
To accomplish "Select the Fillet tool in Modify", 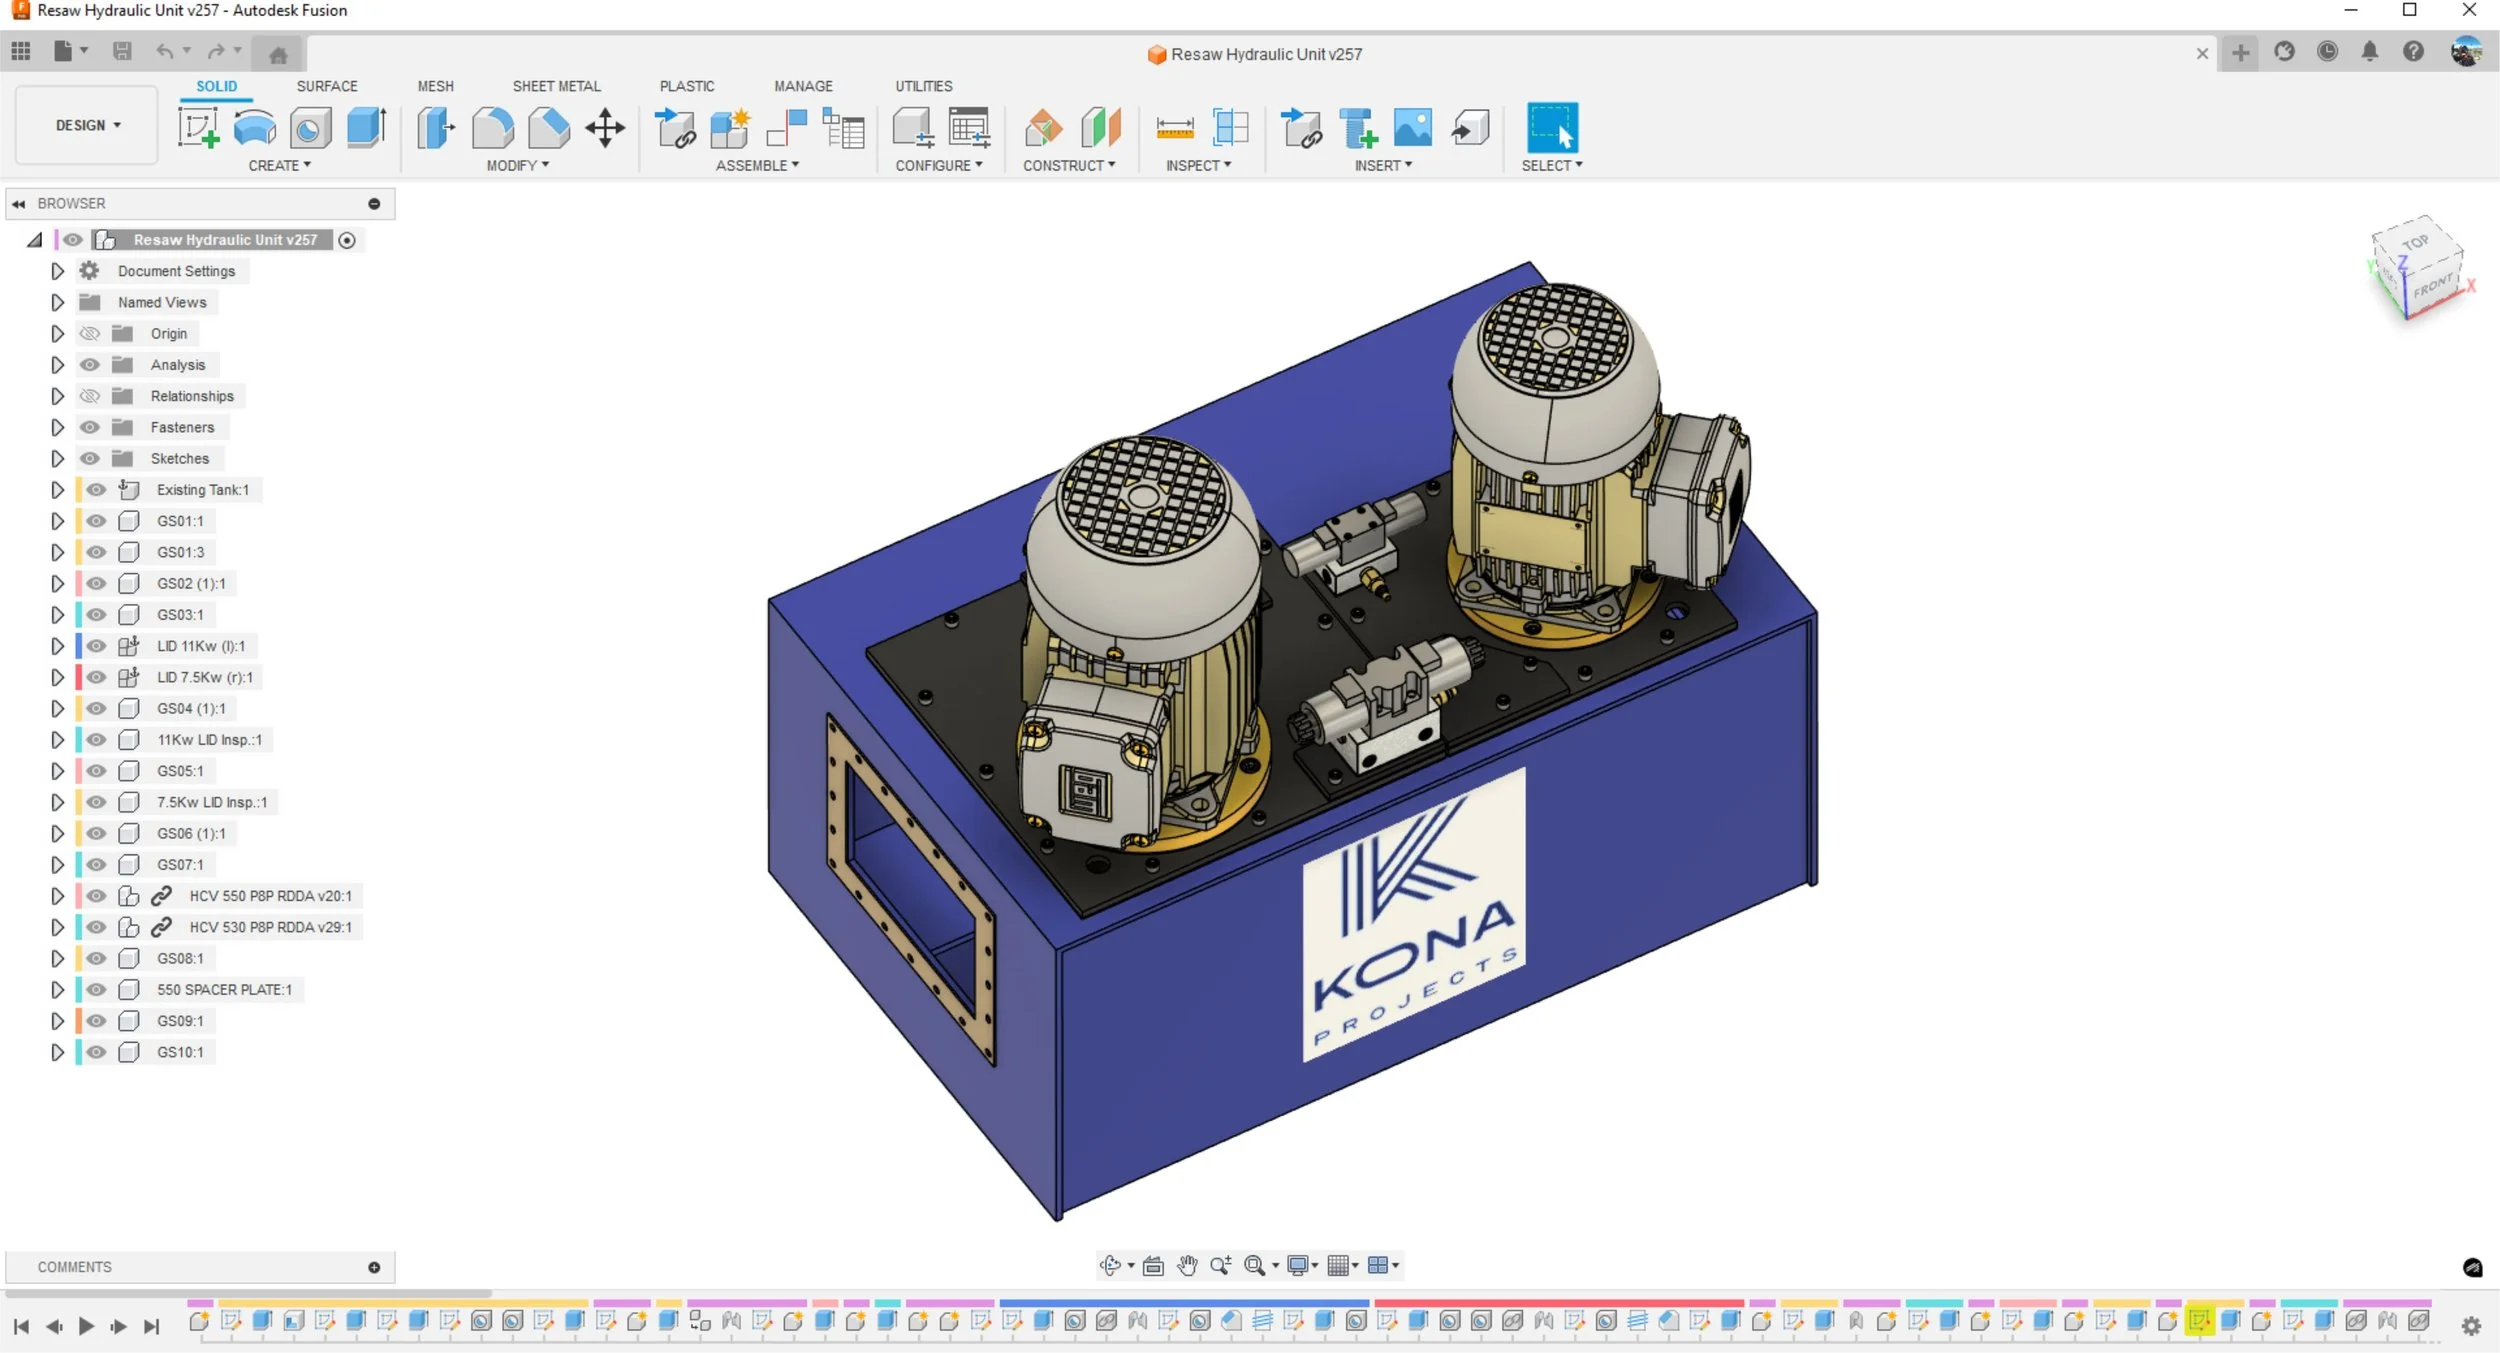I will [492, 128].
